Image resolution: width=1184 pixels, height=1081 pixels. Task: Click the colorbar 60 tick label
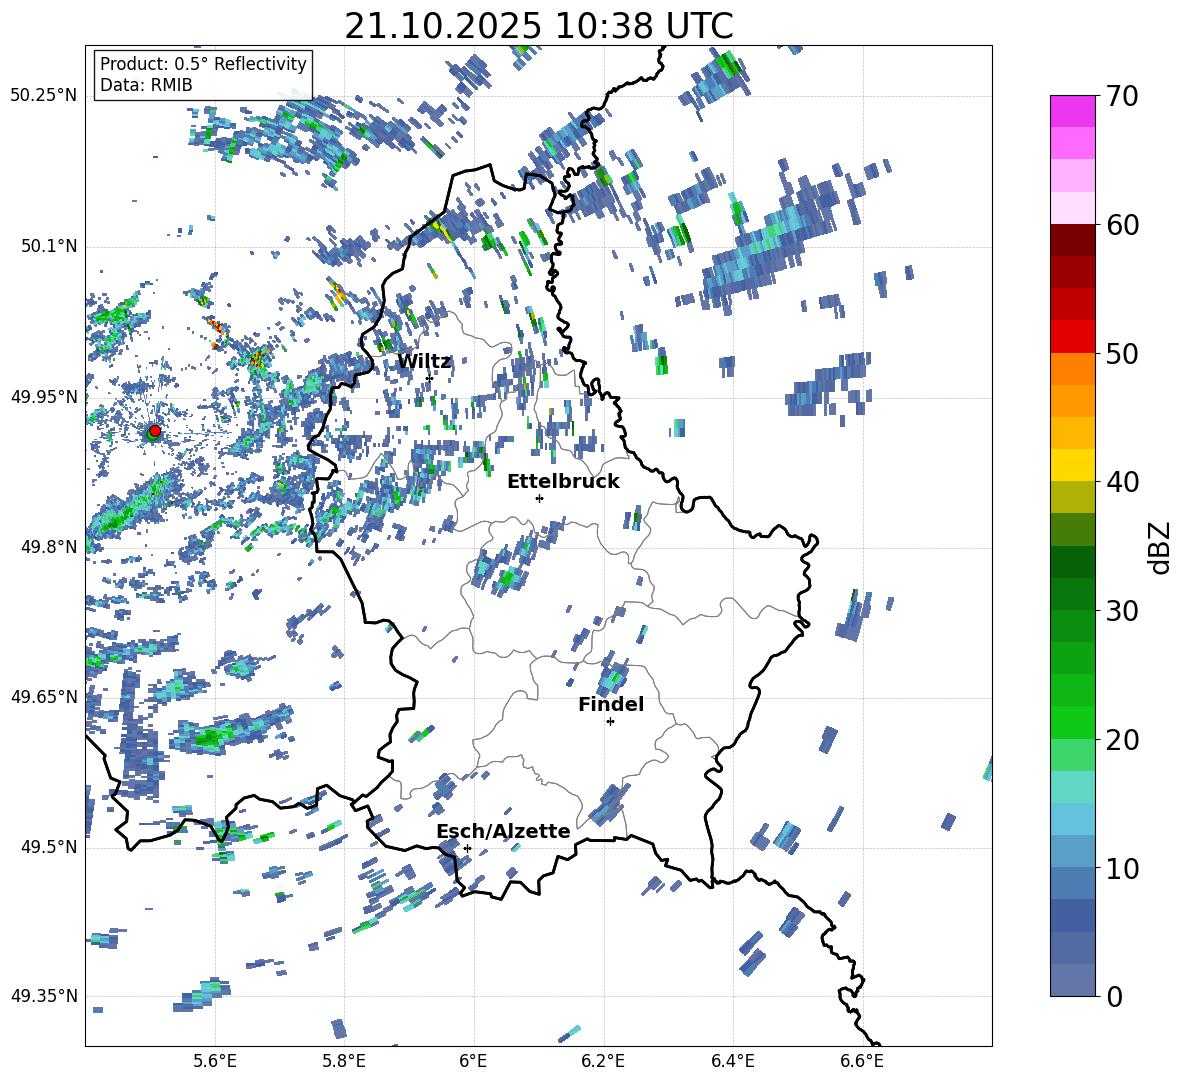[x=1122, y=225]
